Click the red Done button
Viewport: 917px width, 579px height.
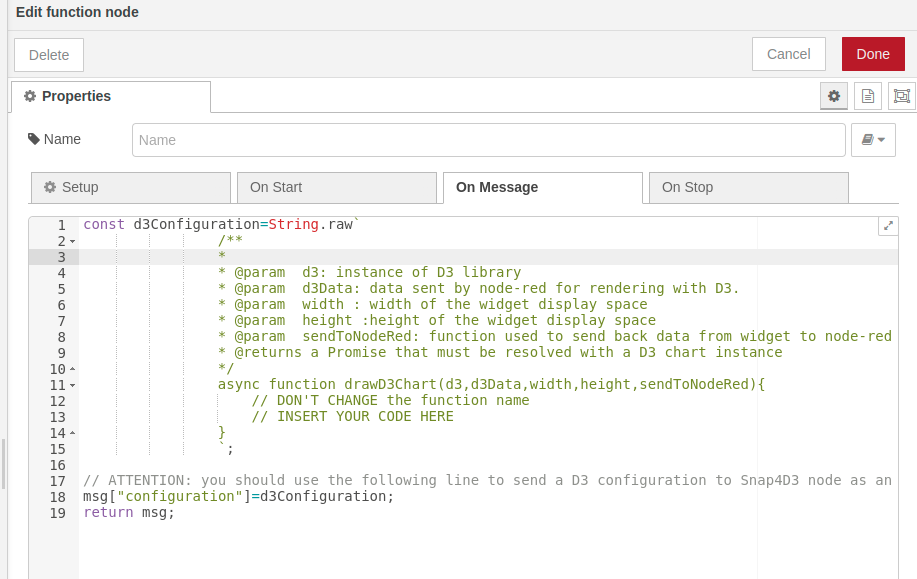click(x=872, y=54)
